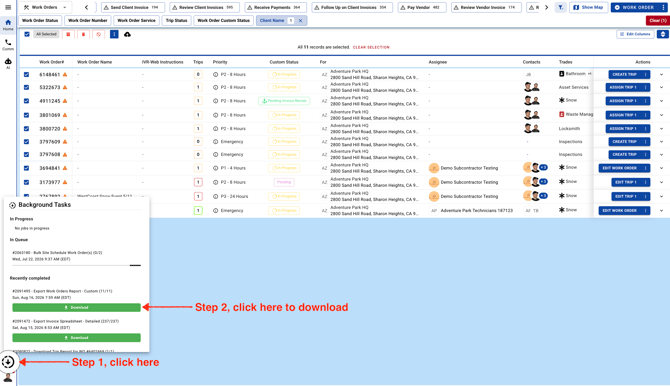The image size is (670, 386).
Task: Open the Review Client Invoices tab
Action: click(205, 7)
